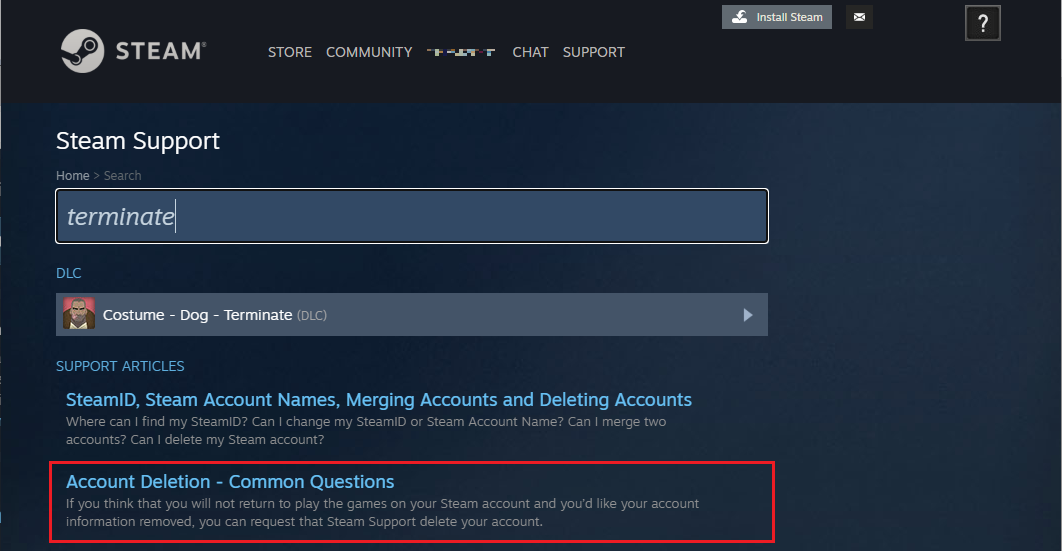Click the STEAM wordmark text
This screenshot has width=1062, height=551.
tap(161, 51)
